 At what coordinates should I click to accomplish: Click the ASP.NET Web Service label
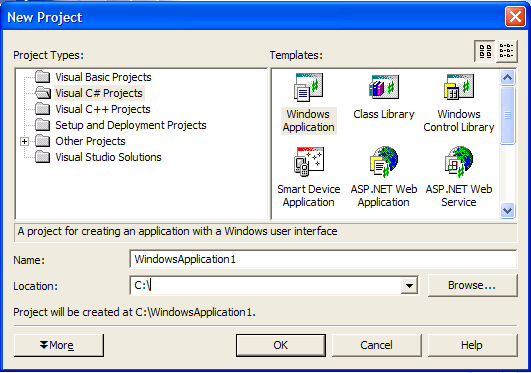point(459,195)
